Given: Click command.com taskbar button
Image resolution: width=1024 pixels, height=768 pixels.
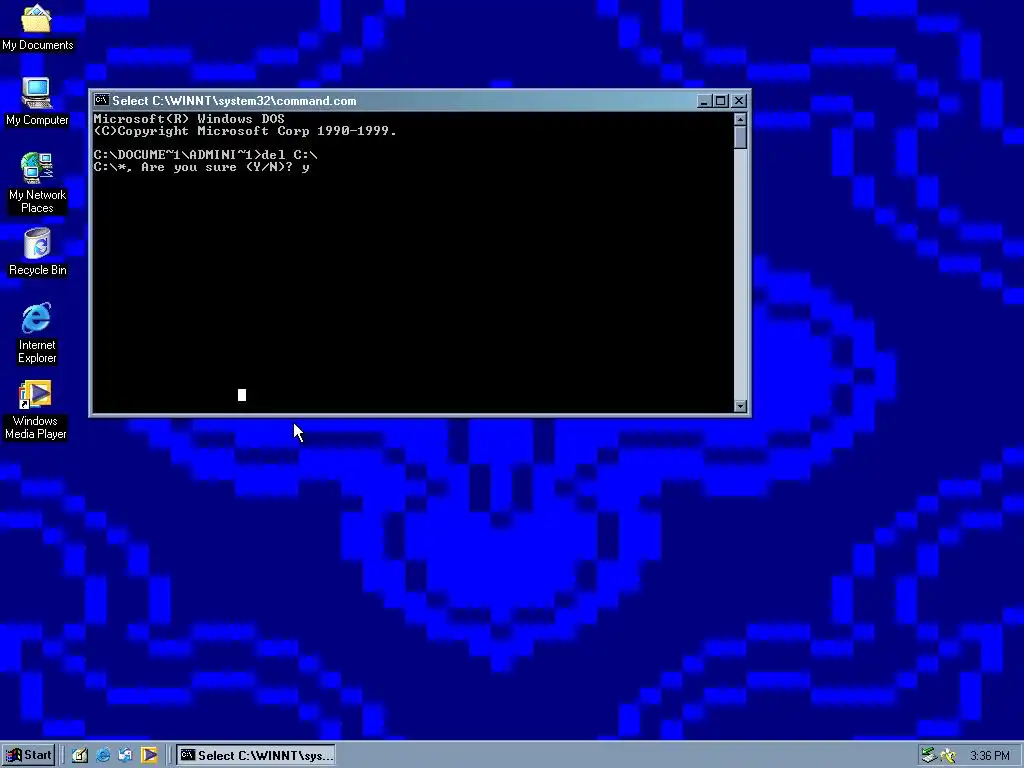Looking at the screenshot, I should pyautogui.click(x=256, y=756).
